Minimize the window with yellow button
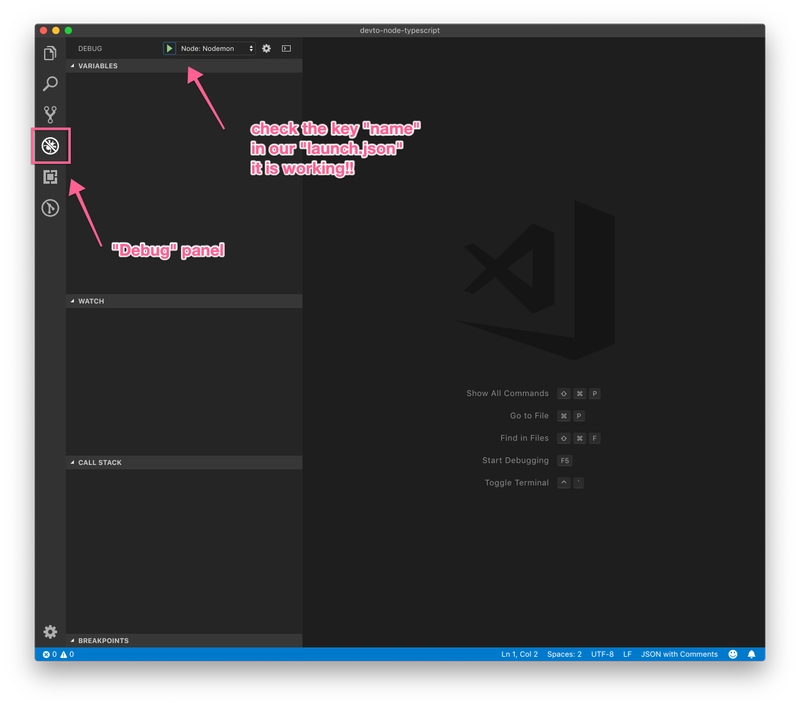Viewport: 800px width, 707px height. click(x=56, y=31)
